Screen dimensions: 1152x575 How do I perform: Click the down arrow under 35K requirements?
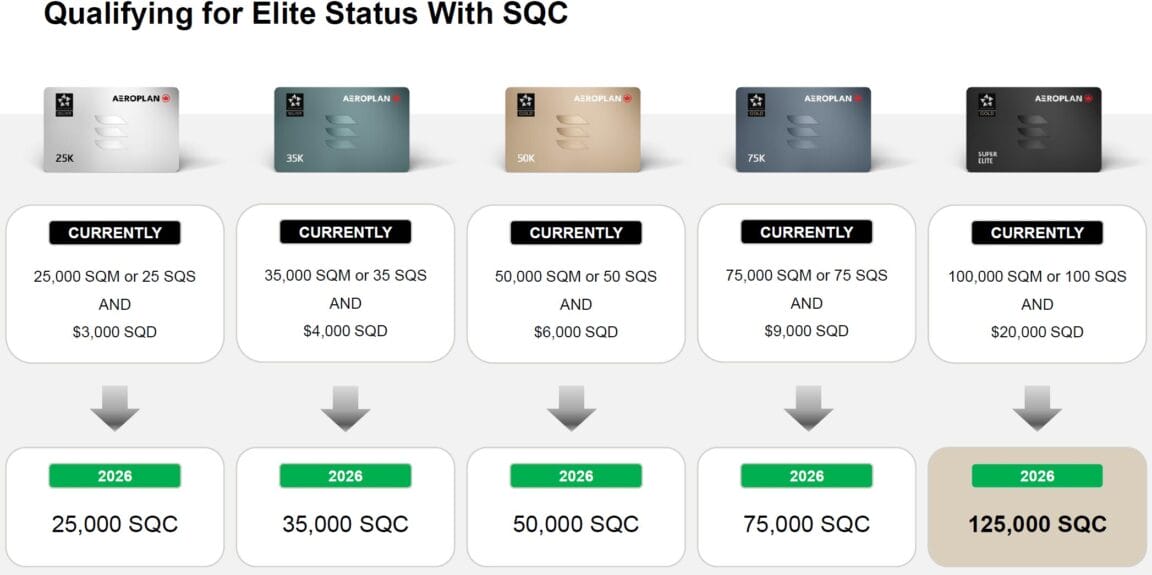(345, 408)
